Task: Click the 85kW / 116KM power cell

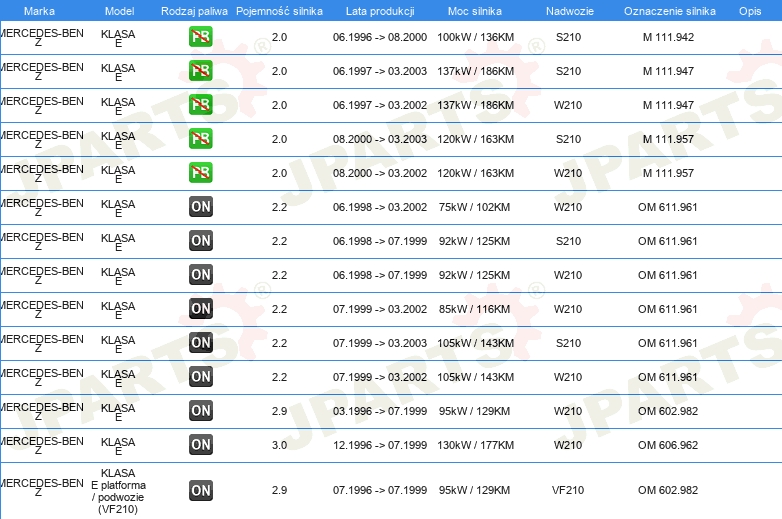Action: [474, 309]
